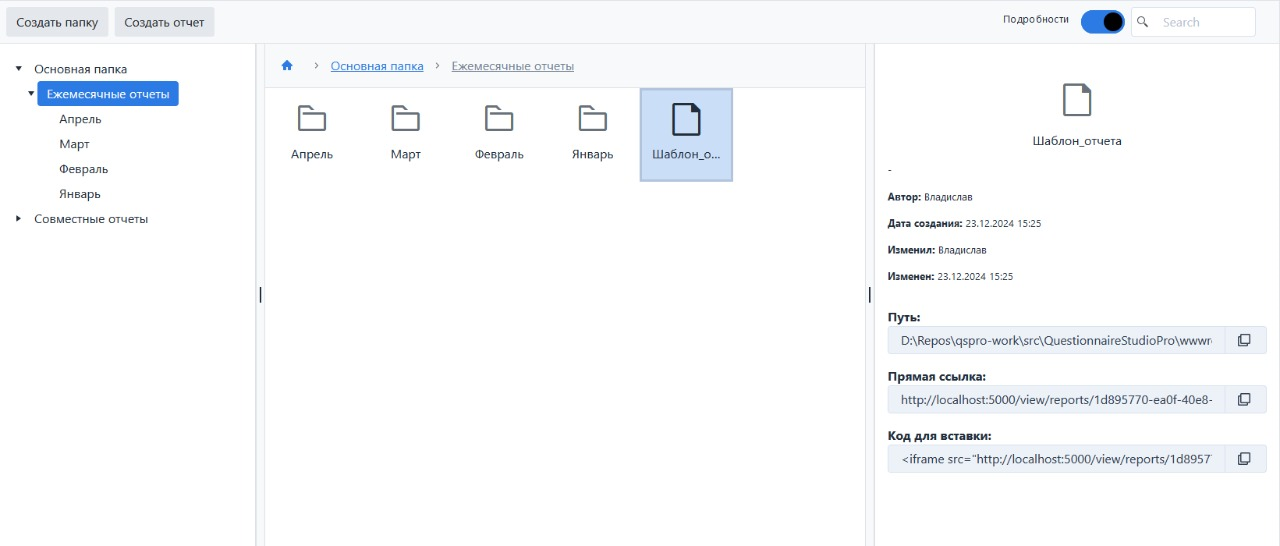The width and height of the screenshot is (1280, 546).
Task: Toggle the Подробности switch off
Action: click(x=1102, y=22)
